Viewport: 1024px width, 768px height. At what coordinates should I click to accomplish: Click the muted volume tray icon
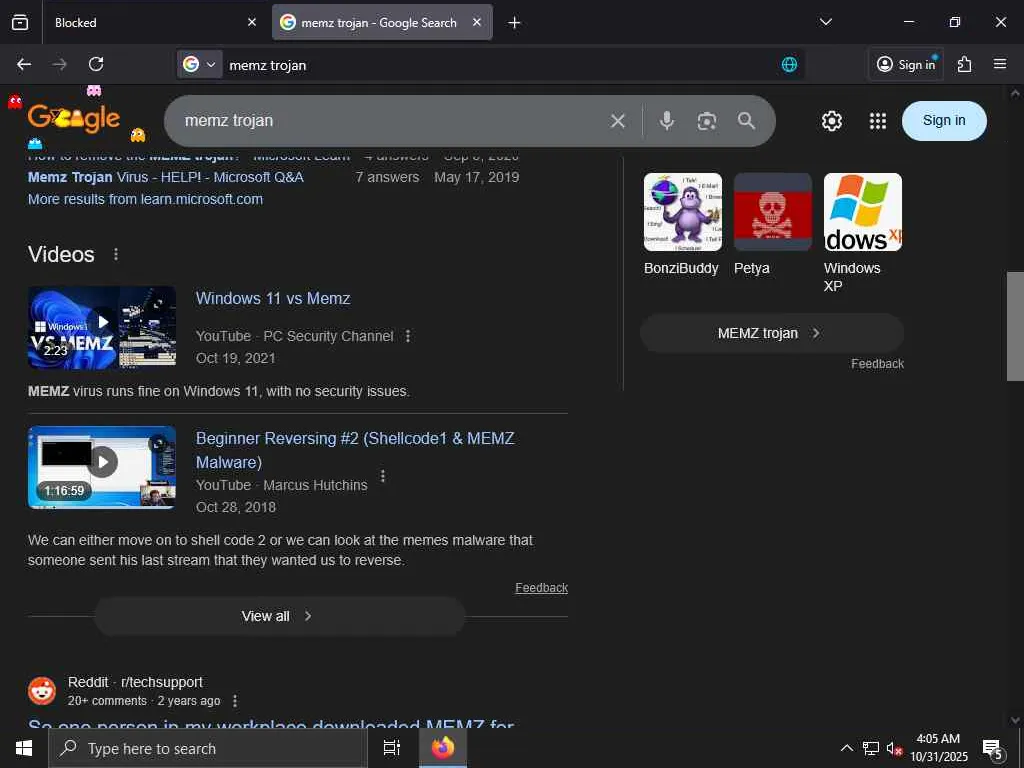(894, 748)
